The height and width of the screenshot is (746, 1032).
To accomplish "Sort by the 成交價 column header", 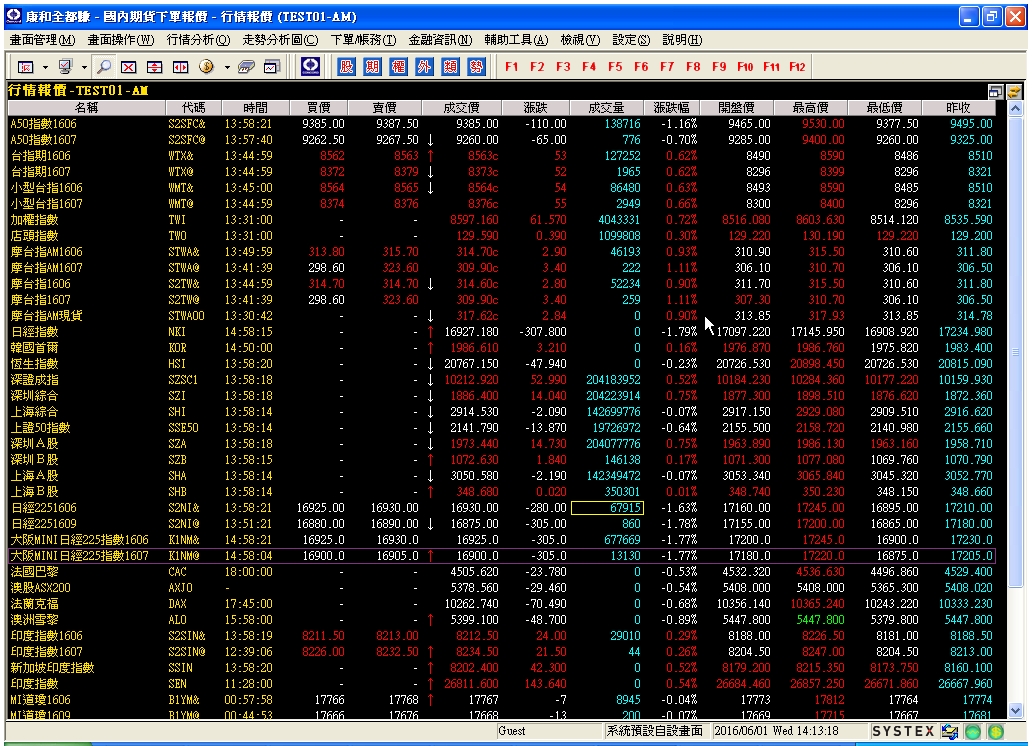I will point(461,107).
